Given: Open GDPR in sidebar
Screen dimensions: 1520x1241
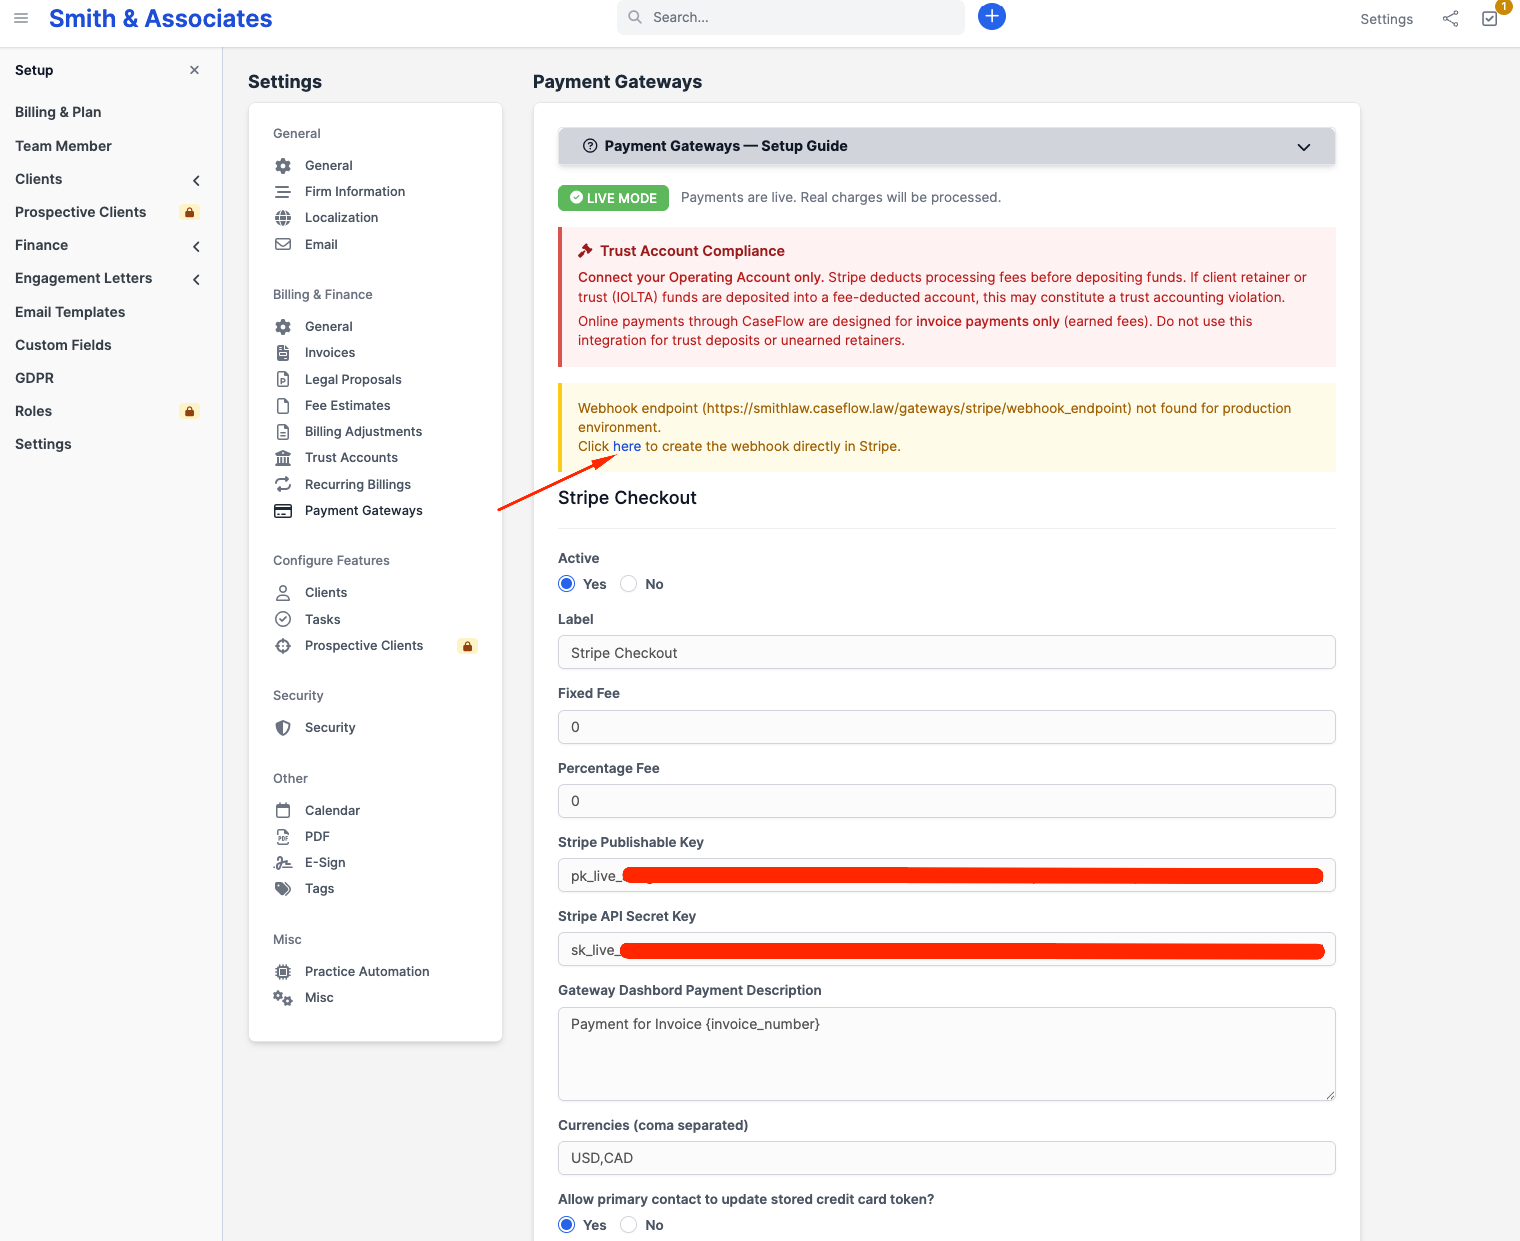Looking at the screenshot, I should pos(34,378).
